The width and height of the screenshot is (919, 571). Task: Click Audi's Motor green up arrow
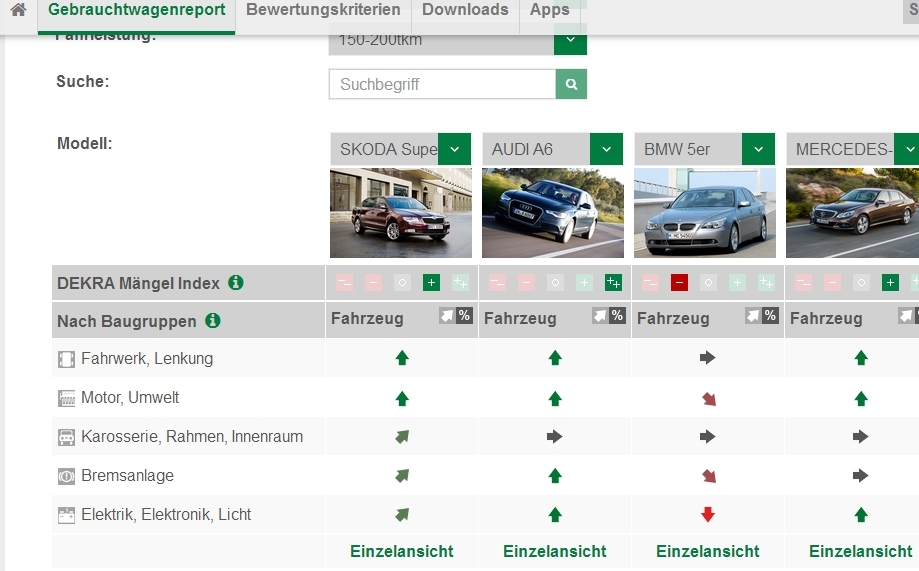[x=555, y=399]
